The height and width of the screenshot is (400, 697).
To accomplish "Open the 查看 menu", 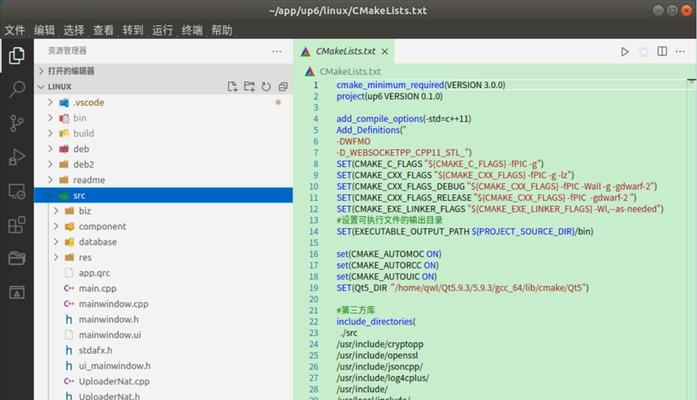I will tap(103, 30).
